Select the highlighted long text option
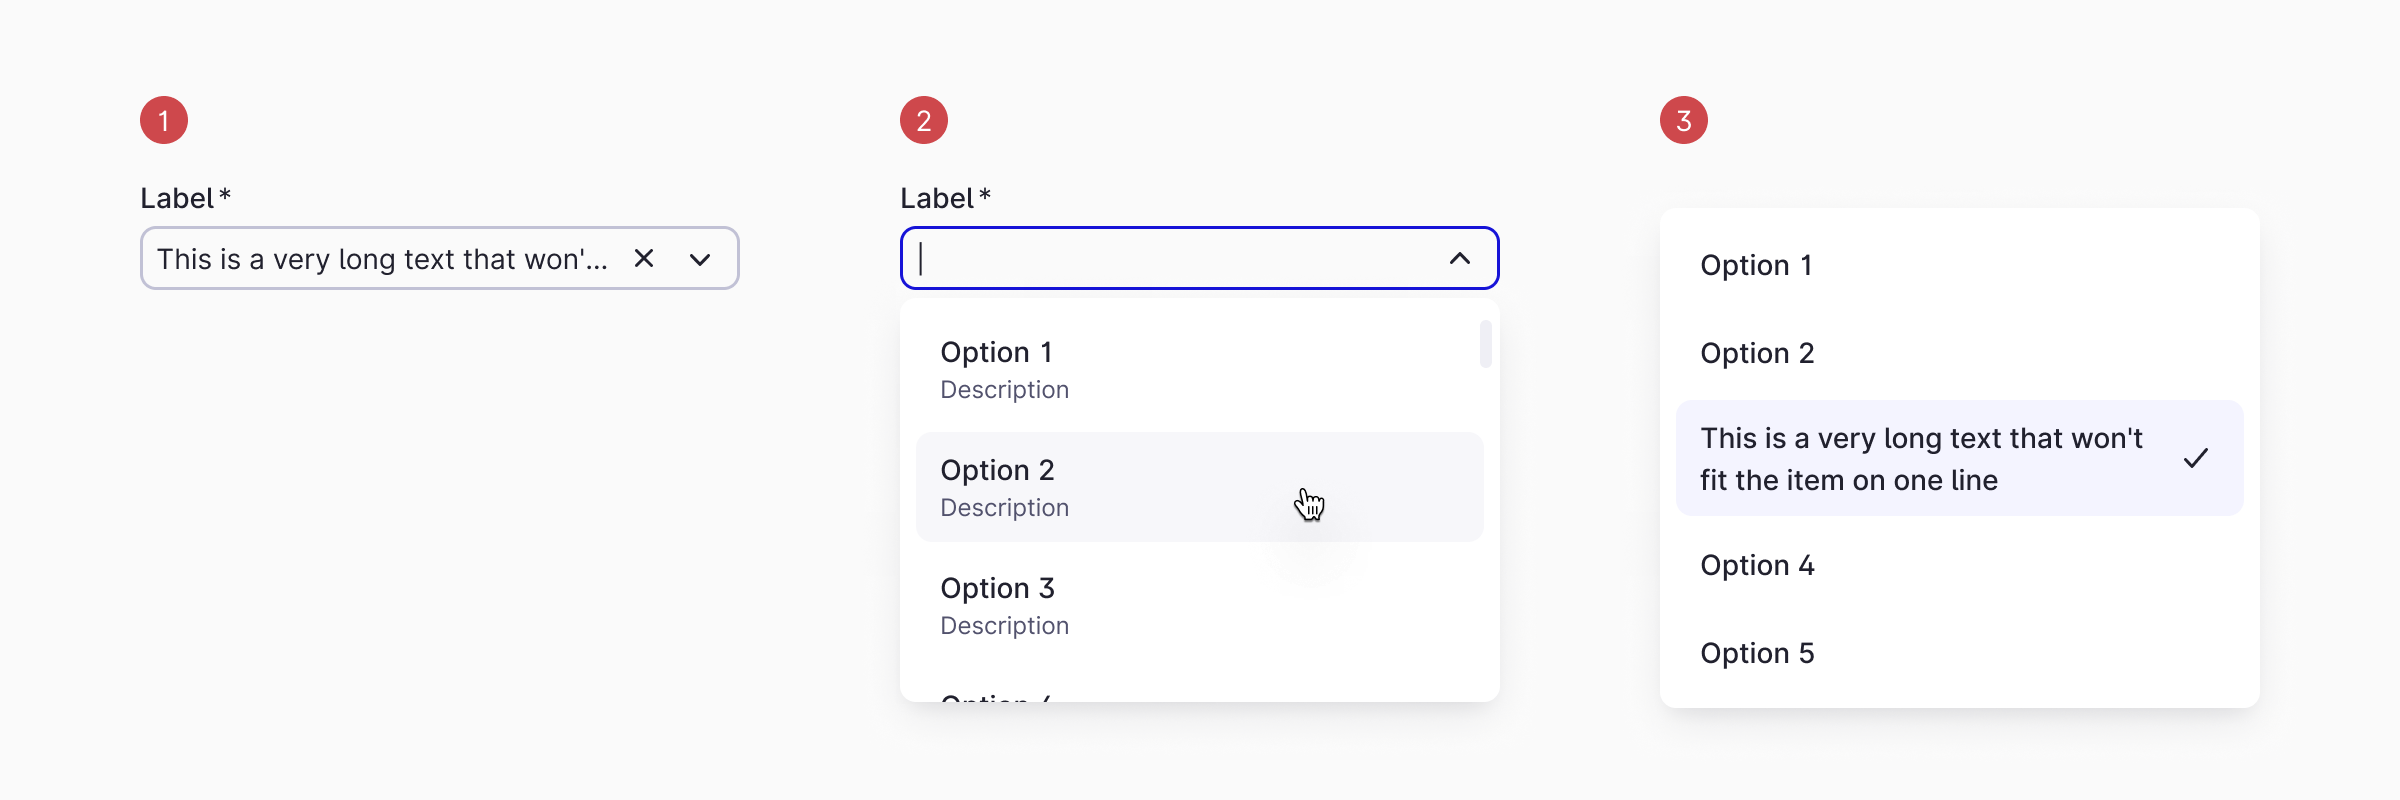 (x=1920, y=458)
